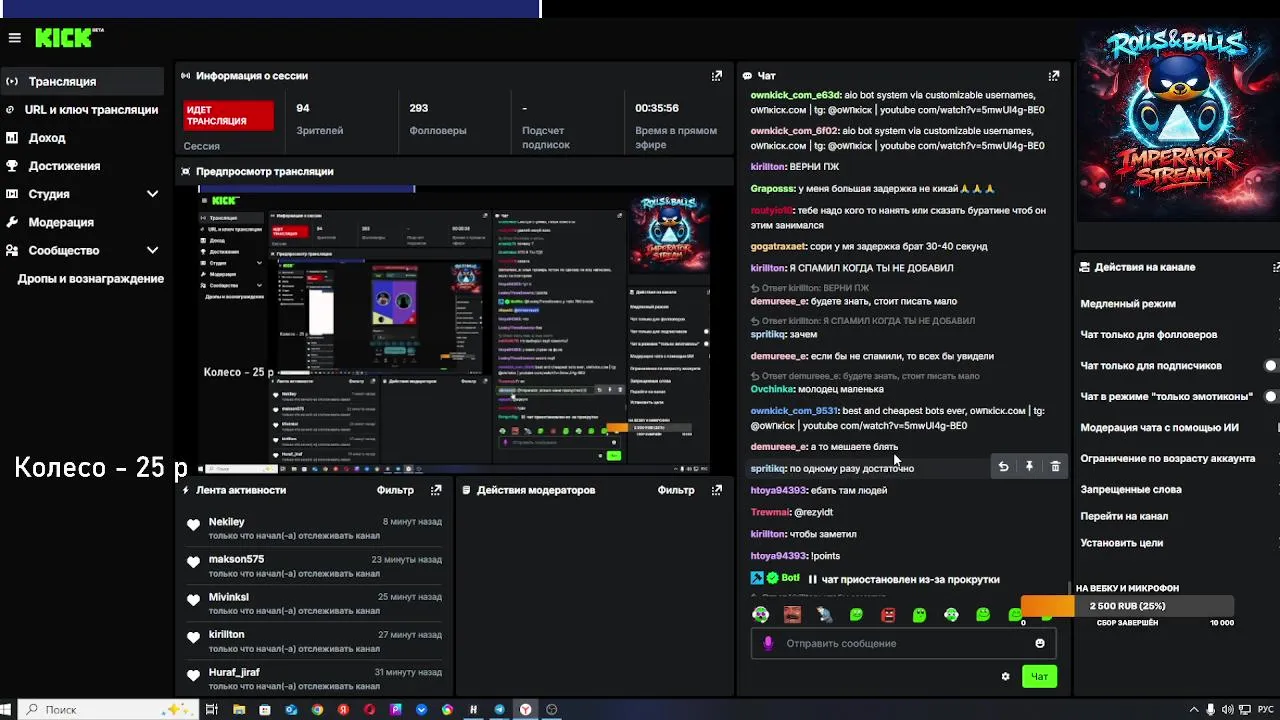Click Установить цели in channel actions

click(x=1121, y=543)
